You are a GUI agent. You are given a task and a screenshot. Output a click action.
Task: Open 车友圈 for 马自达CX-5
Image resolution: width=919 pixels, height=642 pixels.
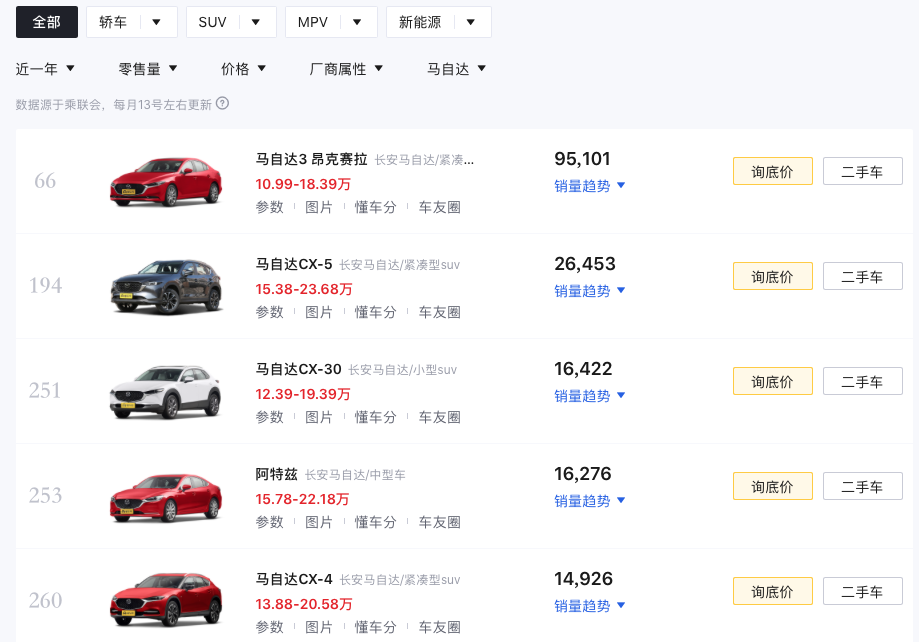click(x=440, y=312)
